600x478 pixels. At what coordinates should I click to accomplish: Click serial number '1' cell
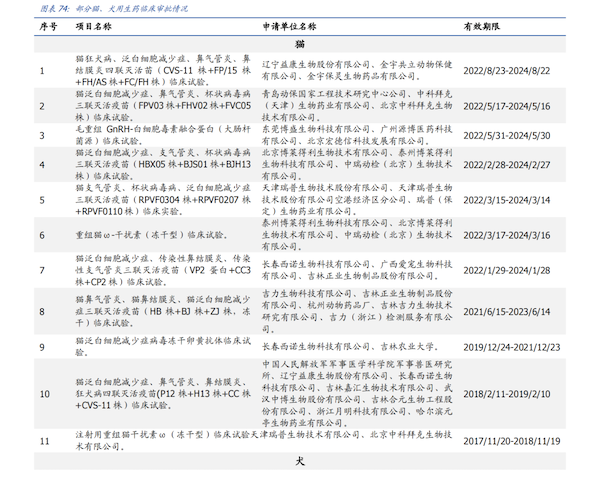coord(42,71)
